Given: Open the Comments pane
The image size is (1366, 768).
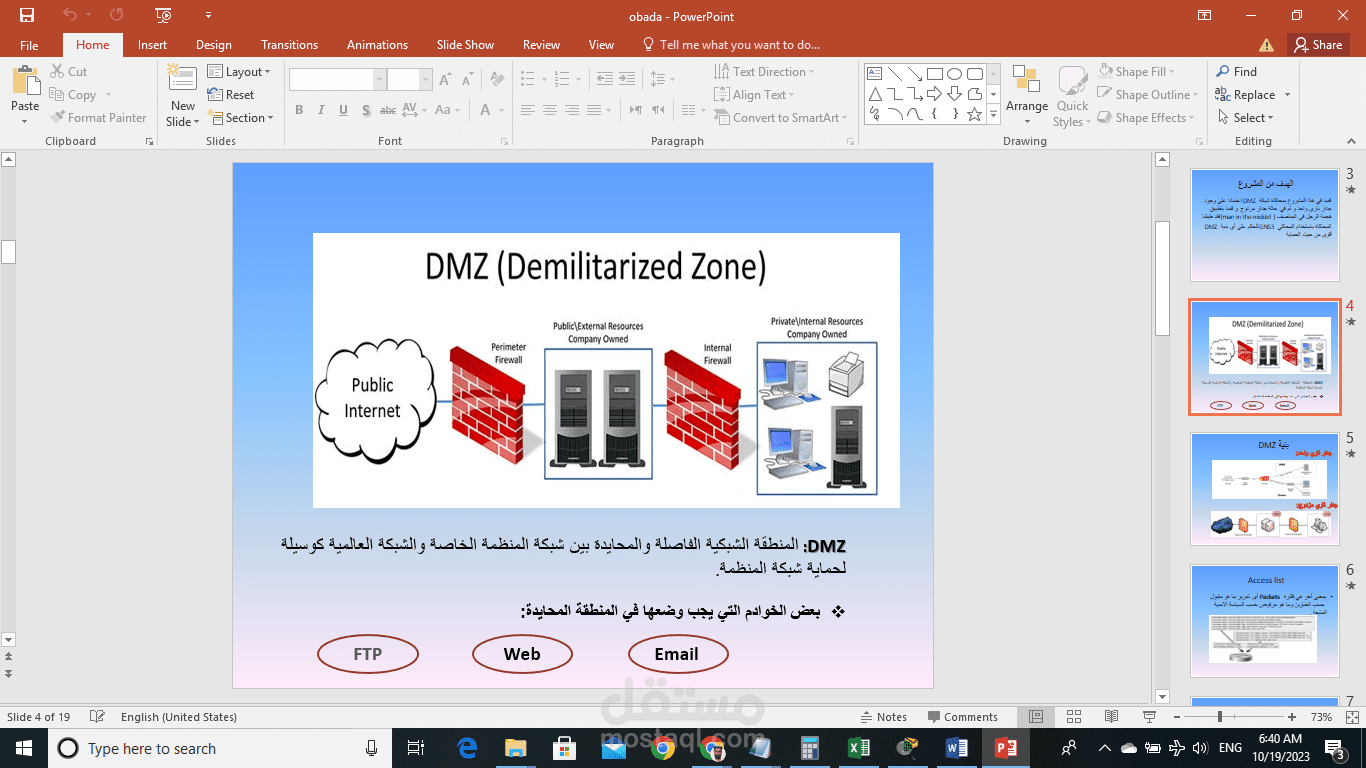Looking at the screenshot, I should 962,717.
